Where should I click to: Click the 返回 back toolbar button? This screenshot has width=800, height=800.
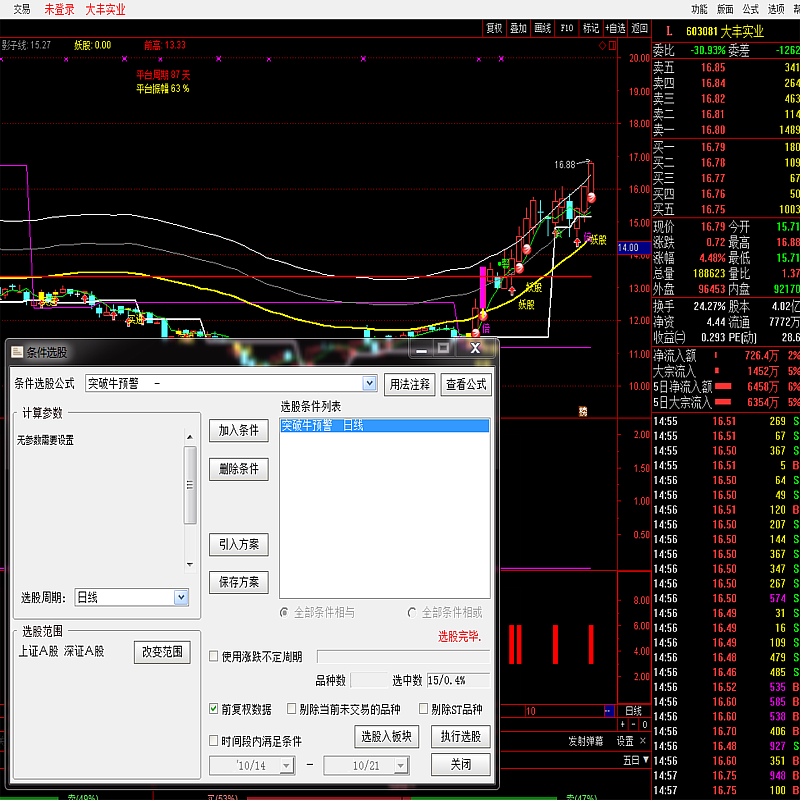[640, 28]
